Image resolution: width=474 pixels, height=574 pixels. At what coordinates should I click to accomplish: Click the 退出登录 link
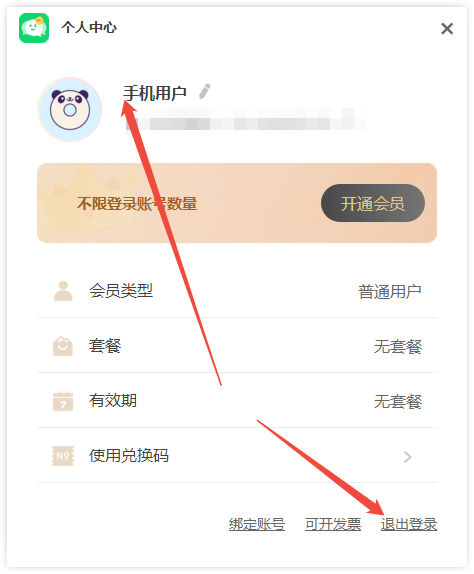click(408, 524)
